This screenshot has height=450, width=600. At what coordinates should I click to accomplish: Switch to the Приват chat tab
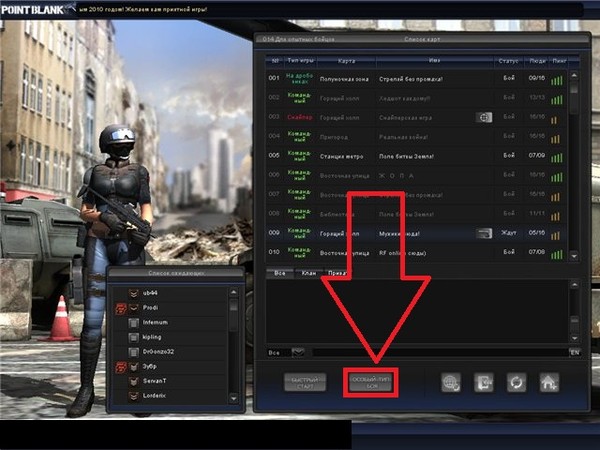[337, 273]
